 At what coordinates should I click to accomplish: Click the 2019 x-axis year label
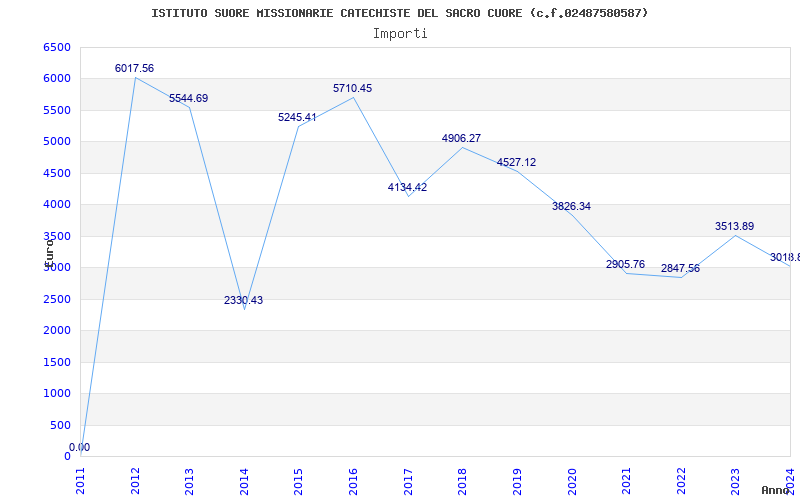click(x=517, y=481)
